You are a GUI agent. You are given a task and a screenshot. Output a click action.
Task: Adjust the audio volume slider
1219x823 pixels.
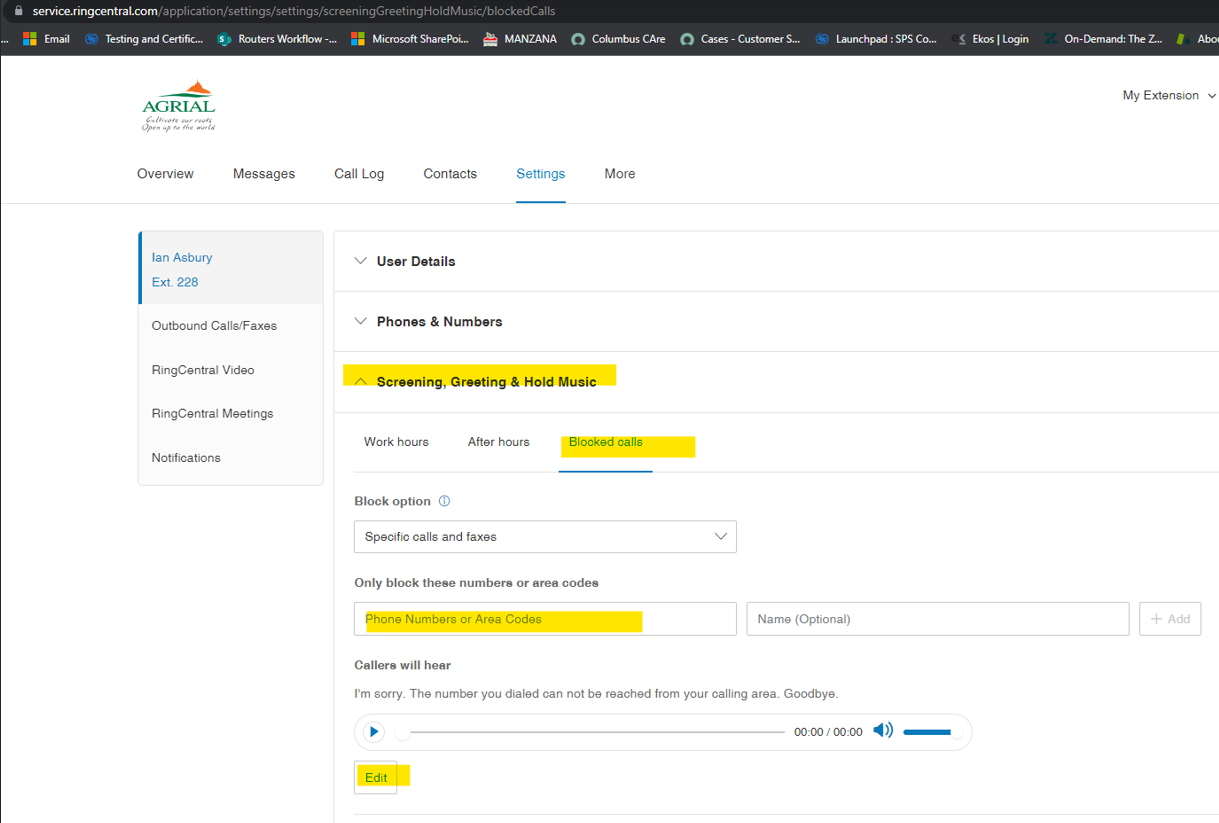pyautogui.click(x=931, y=732)
